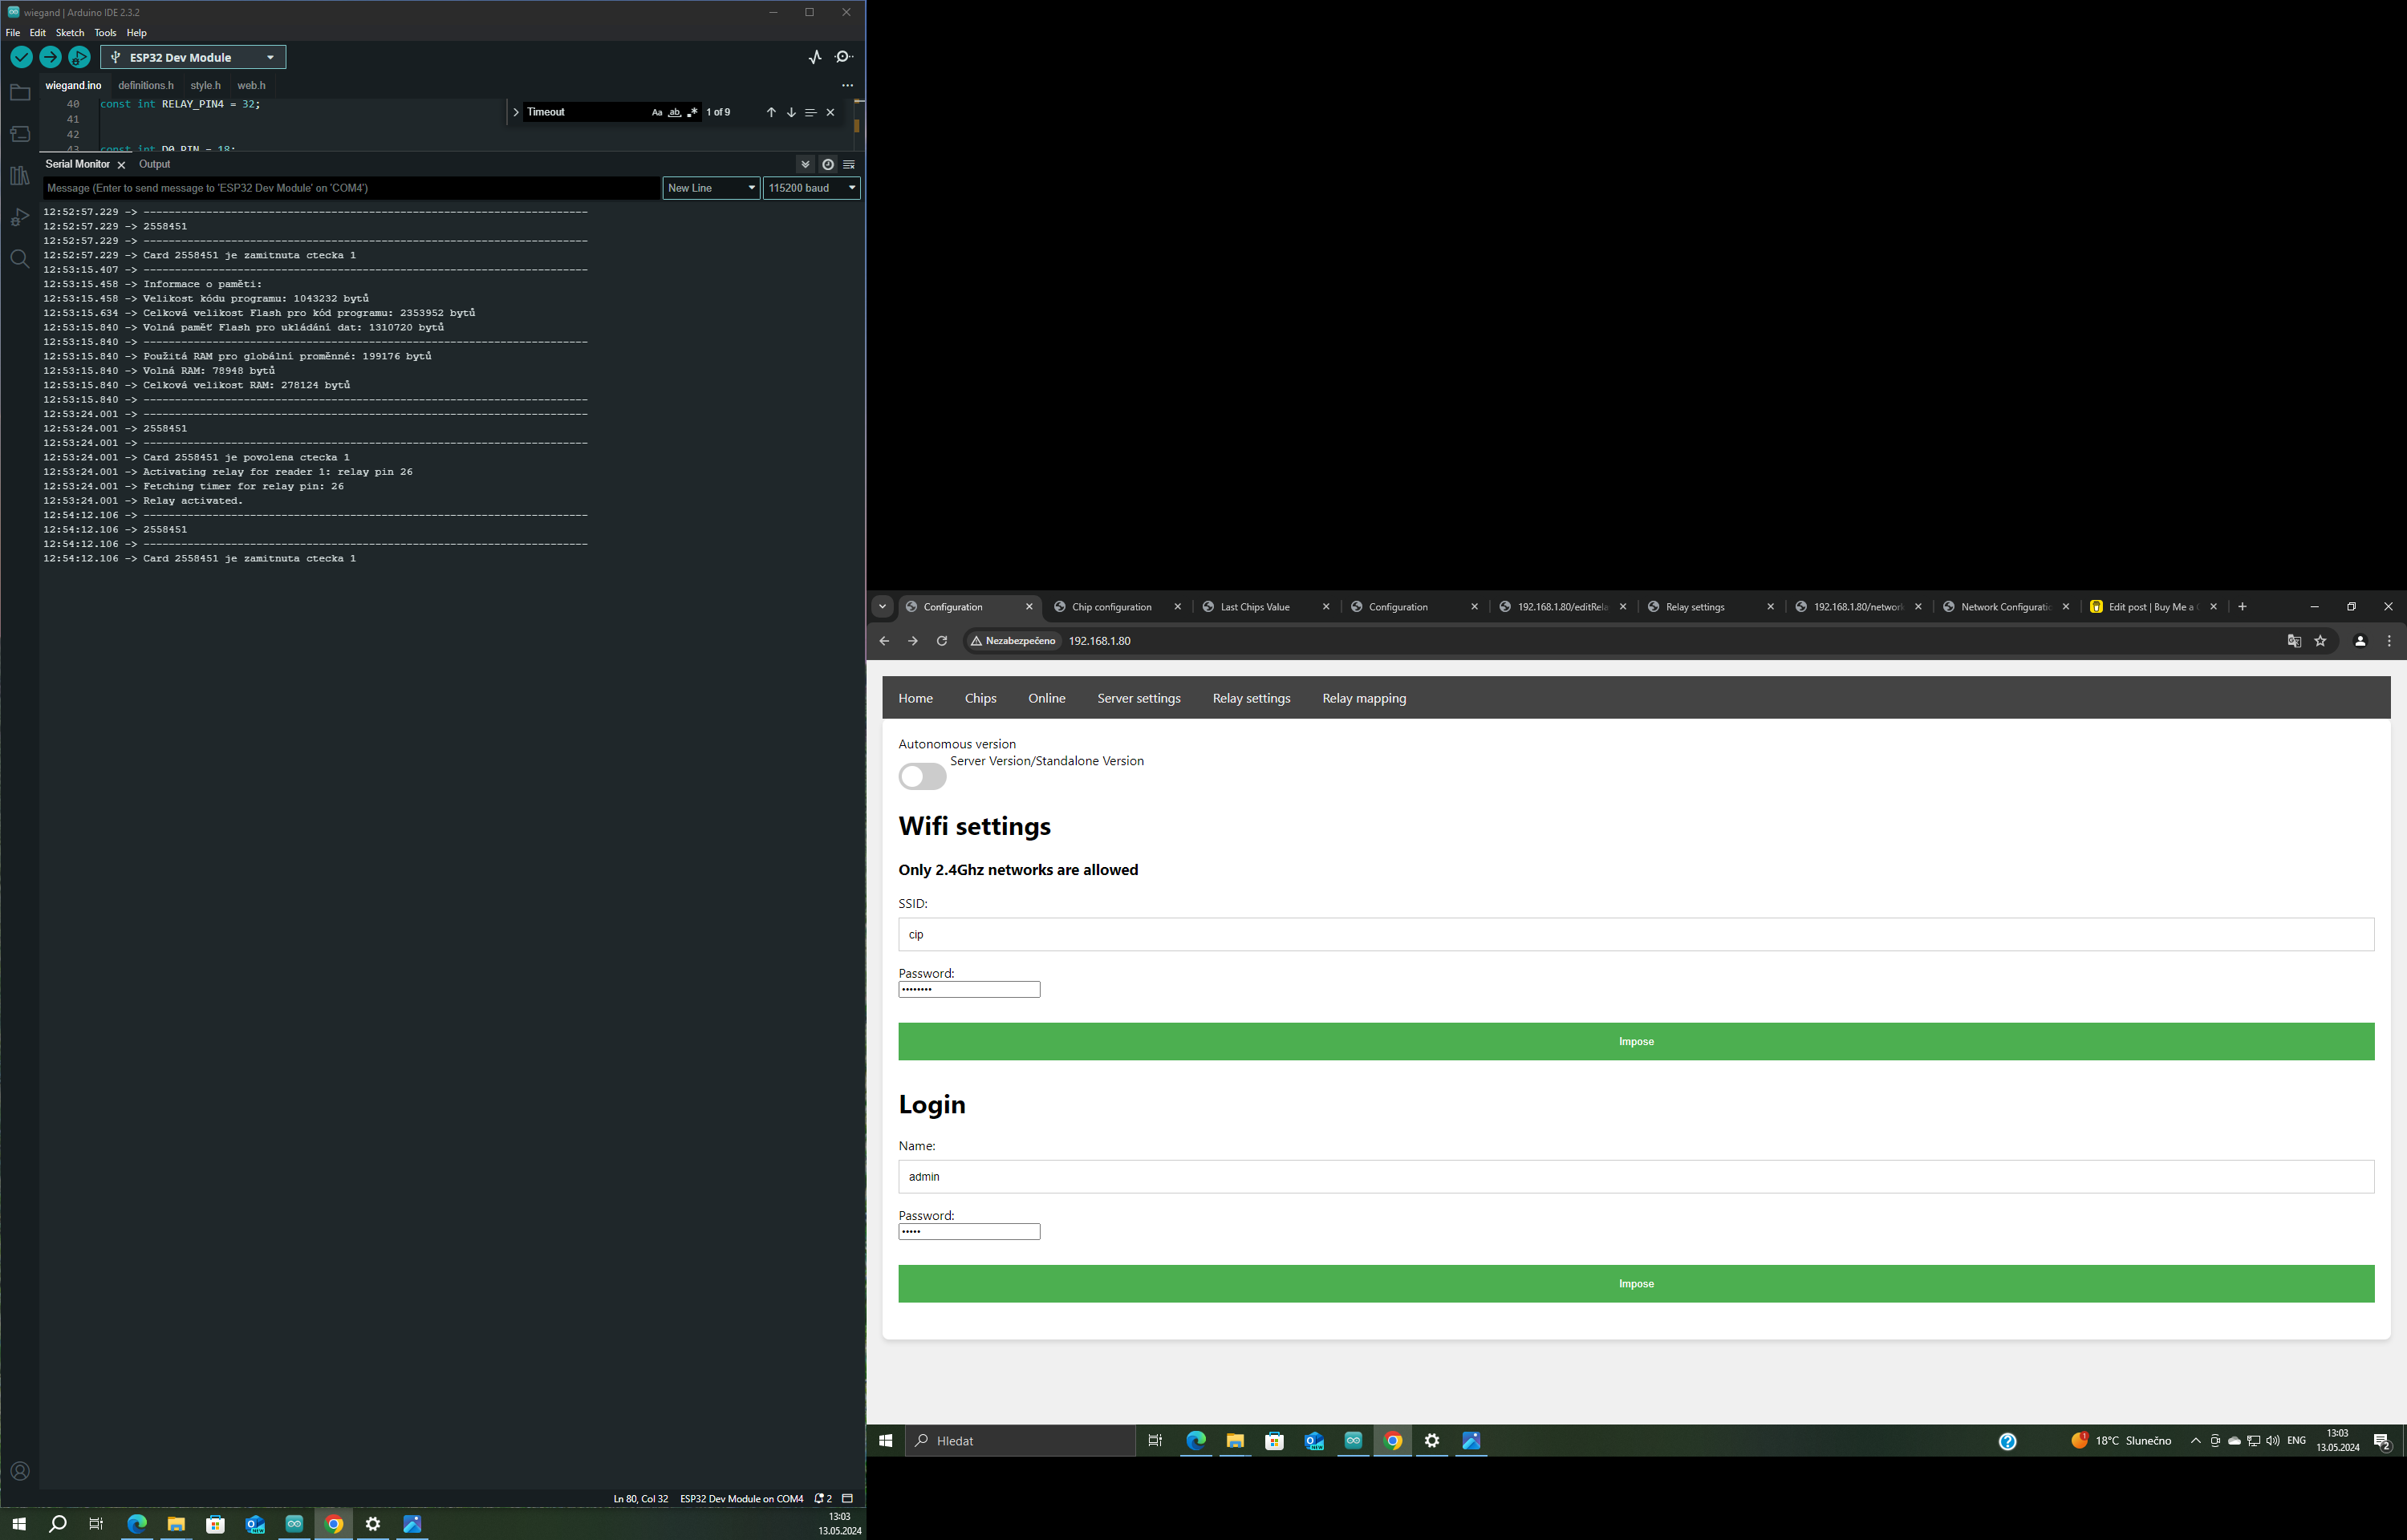Open the Chrome profile icon
The height and width of the screenshot is (1540, 2407).
[x=2360, y=641]
